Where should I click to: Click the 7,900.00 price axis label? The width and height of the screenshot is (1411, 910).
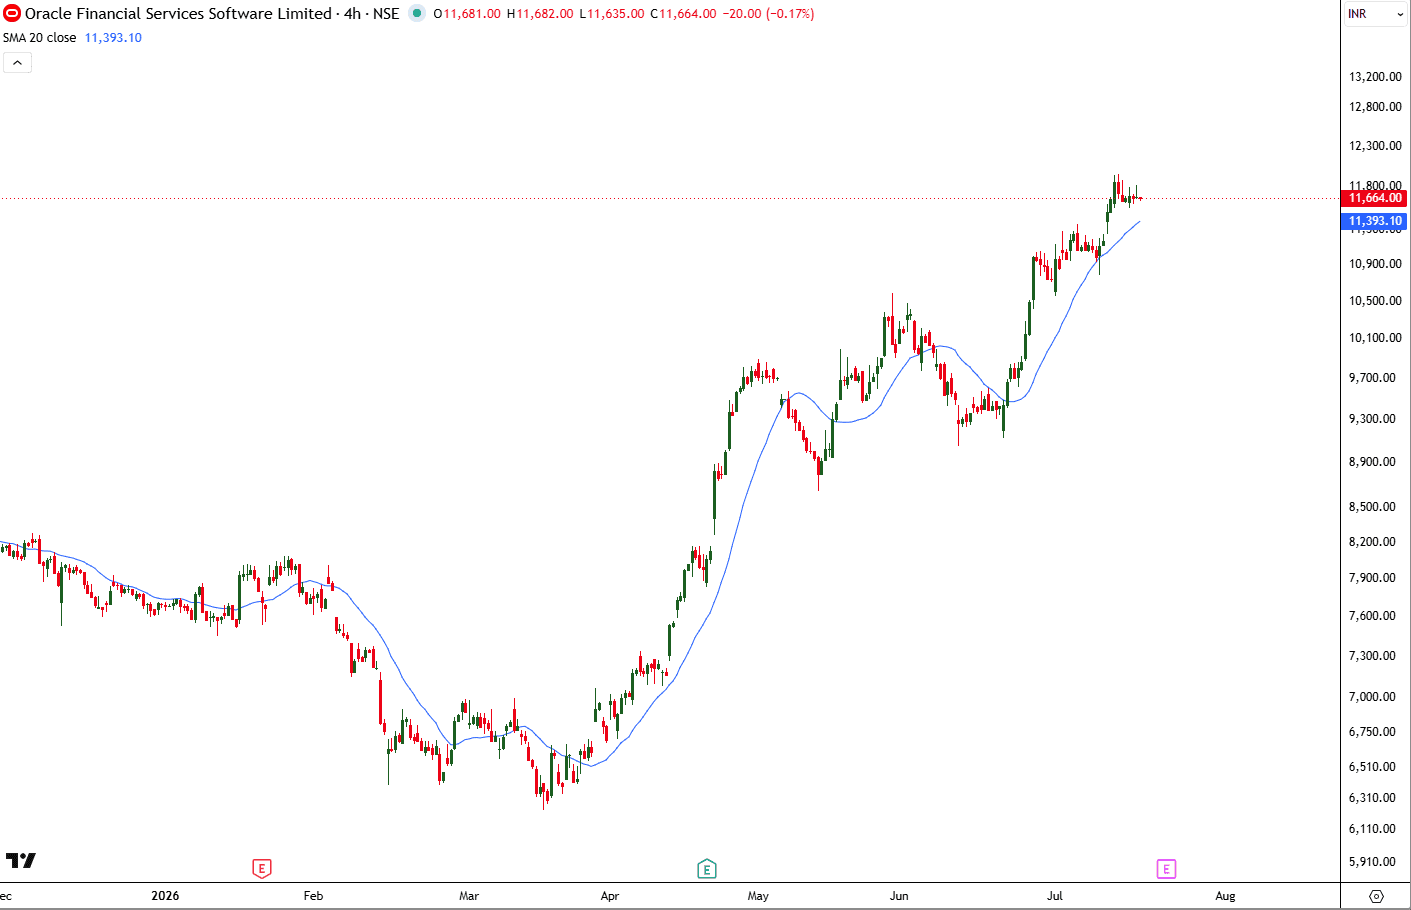(x=1372, y=578)
